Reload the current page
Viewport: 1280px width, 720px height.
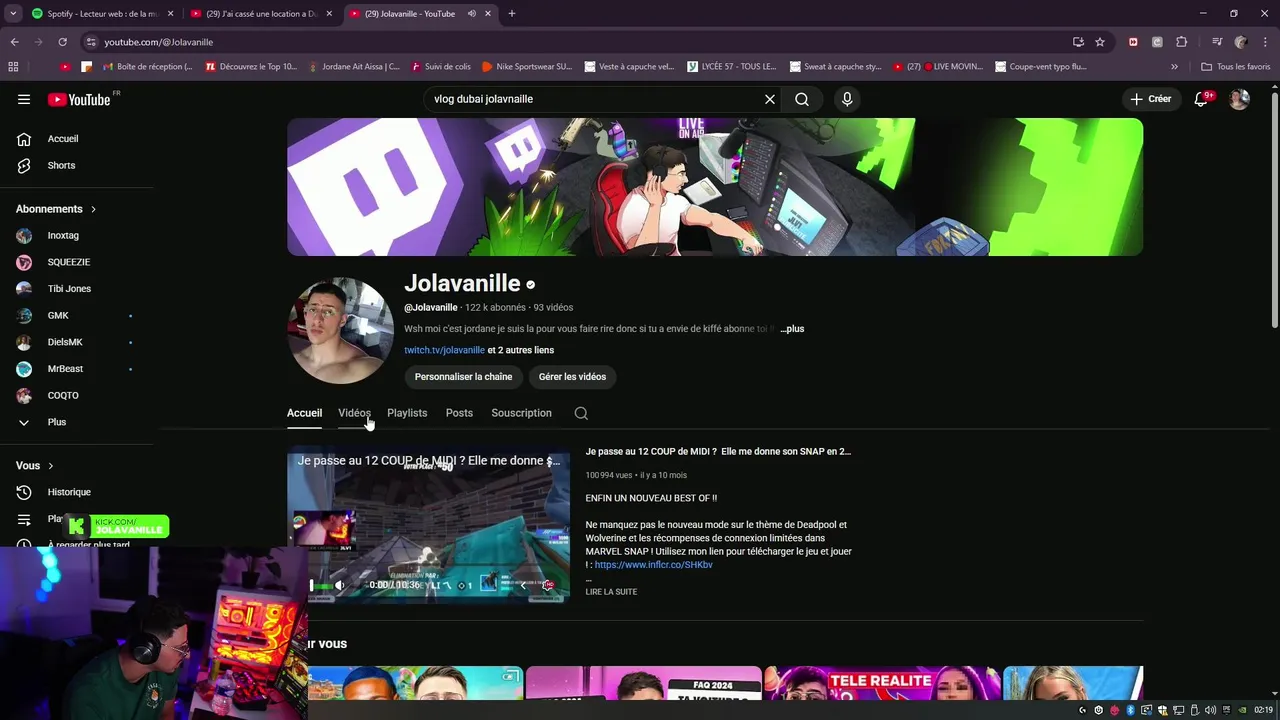(x=62, y=42)
